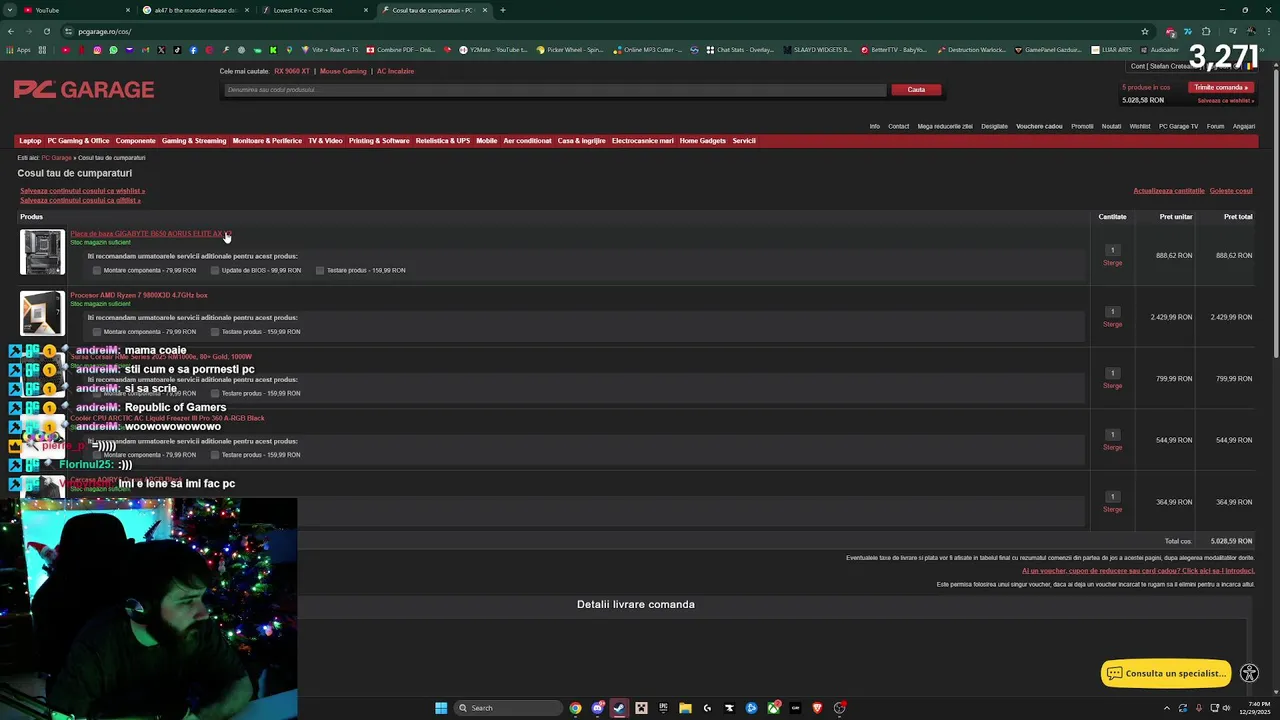1280x720 pixels.
Task: Open the Apps bookmarks shortcut
Action: pos(19,50)
